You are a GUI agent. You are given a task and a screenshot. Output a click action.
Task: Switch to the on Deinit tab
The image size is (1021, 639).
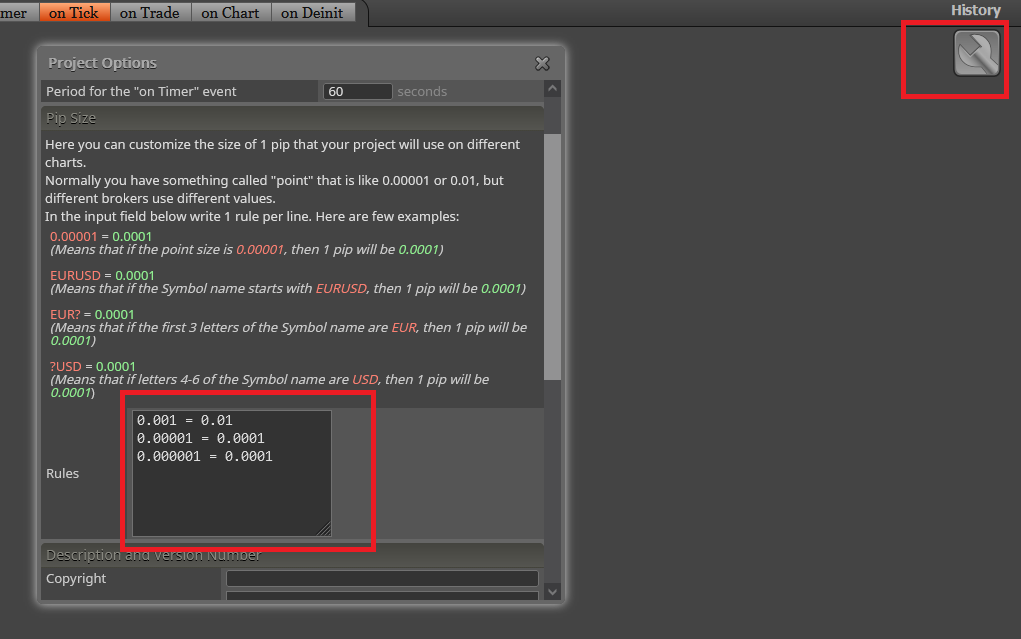point(313,12)
